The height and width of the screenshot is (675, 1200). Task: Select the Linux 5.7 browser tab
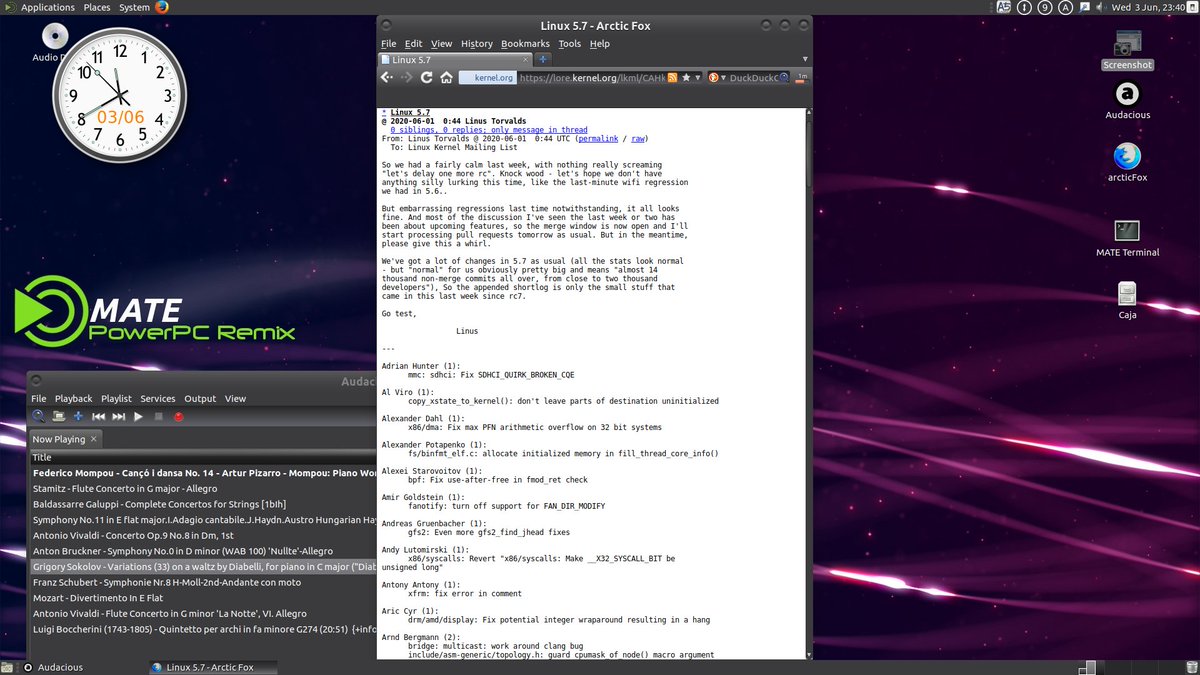(455, 60)
